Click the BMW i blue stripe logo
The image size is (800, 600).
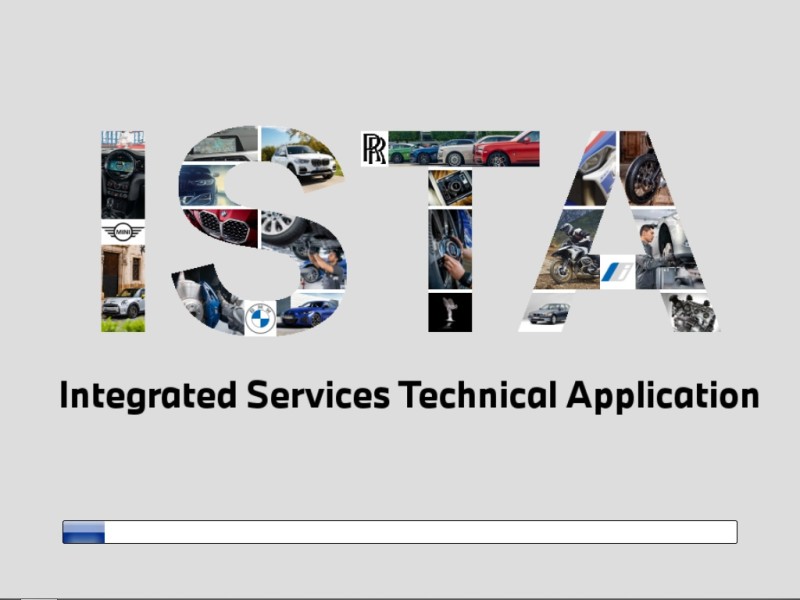[x=618, y=271]
